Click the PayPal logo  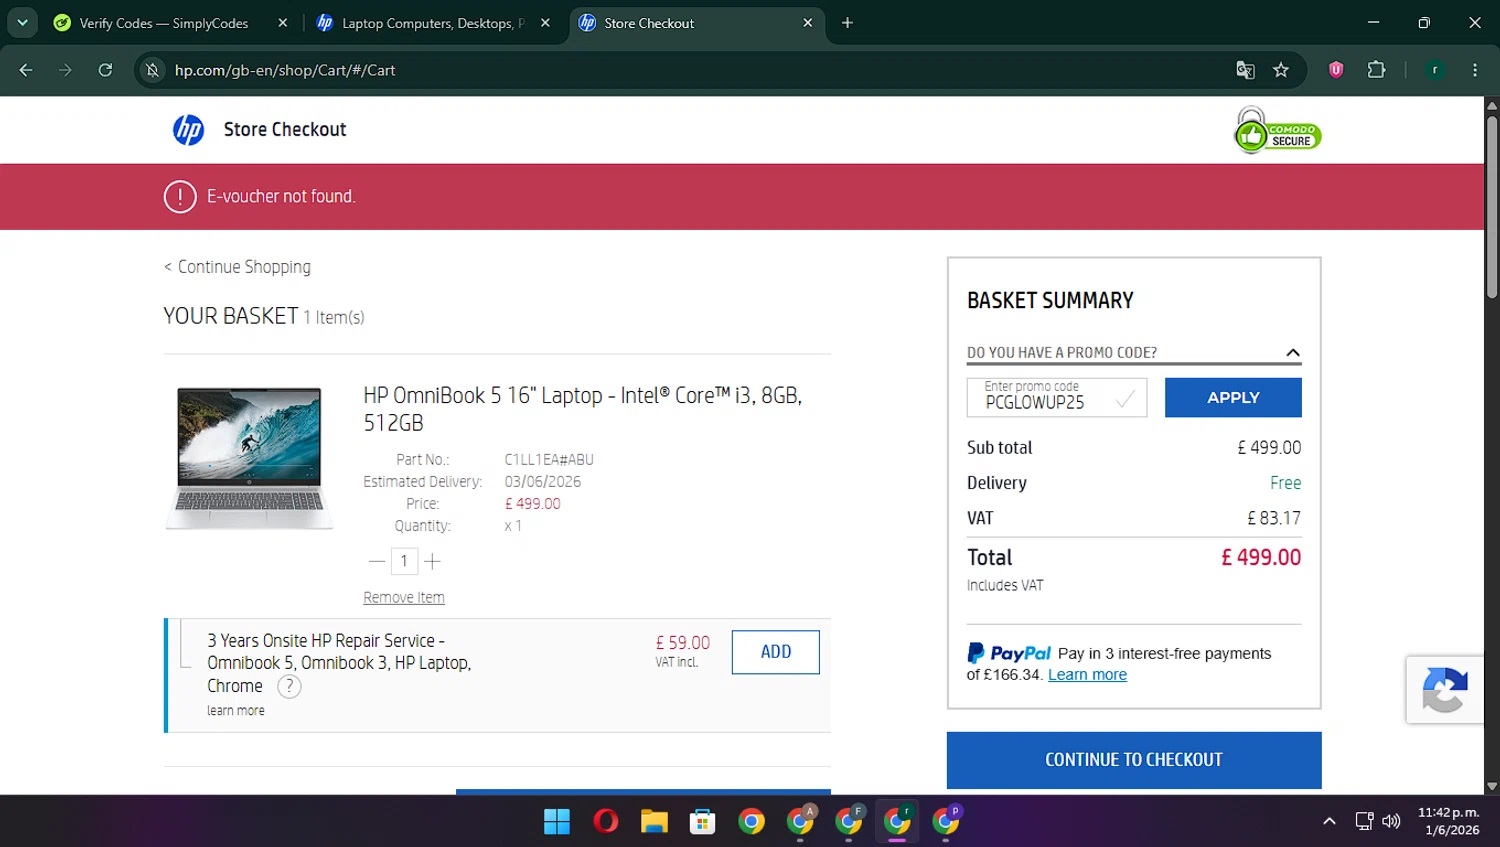pos(1009,653)
